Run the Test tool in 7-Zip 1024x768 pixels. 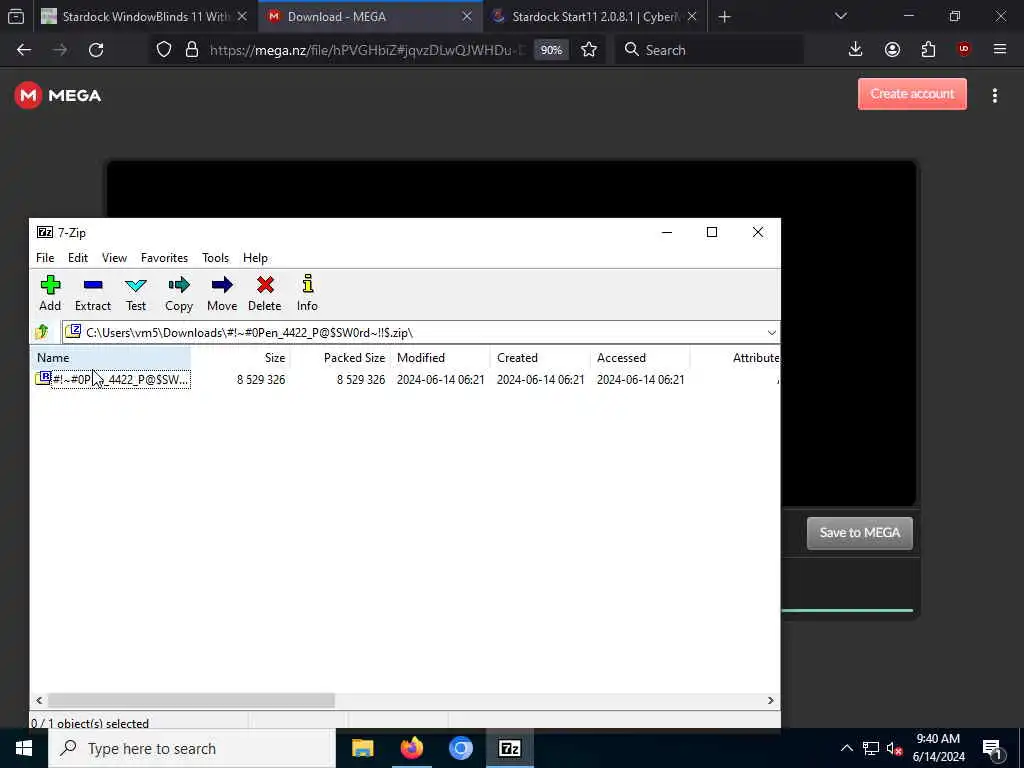point(136,293)
